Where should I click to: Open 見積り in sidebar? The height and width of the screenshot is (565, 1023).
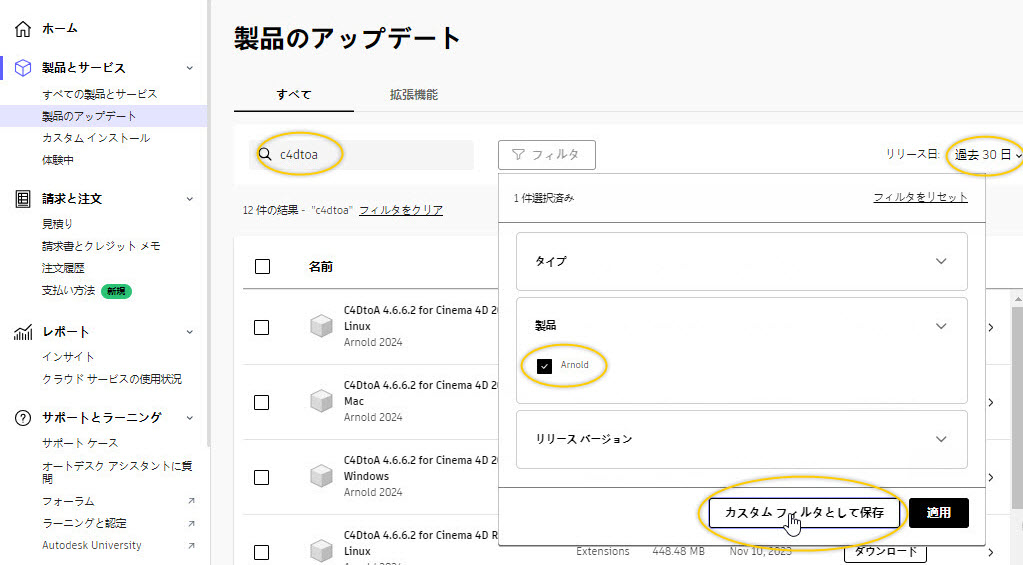point(57,224)
